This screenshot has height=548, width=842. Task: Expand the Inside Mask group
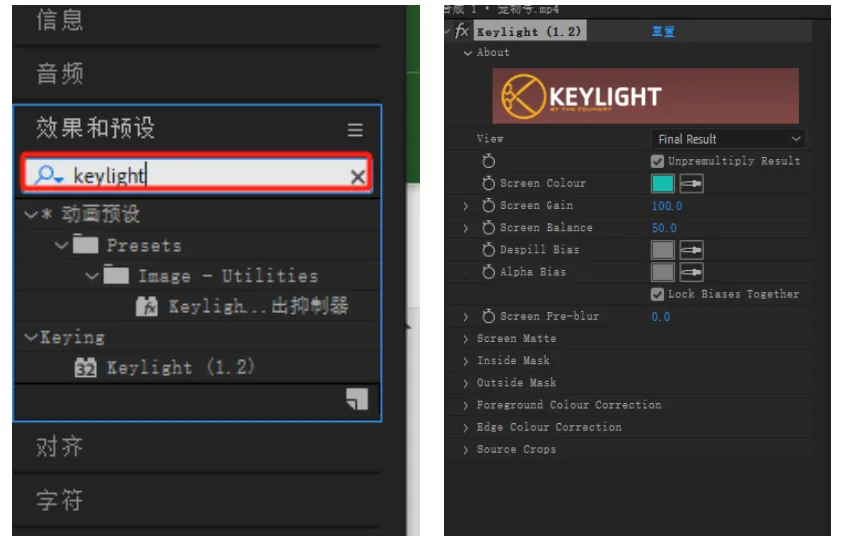pyautogui.click(x=466, y=361)
